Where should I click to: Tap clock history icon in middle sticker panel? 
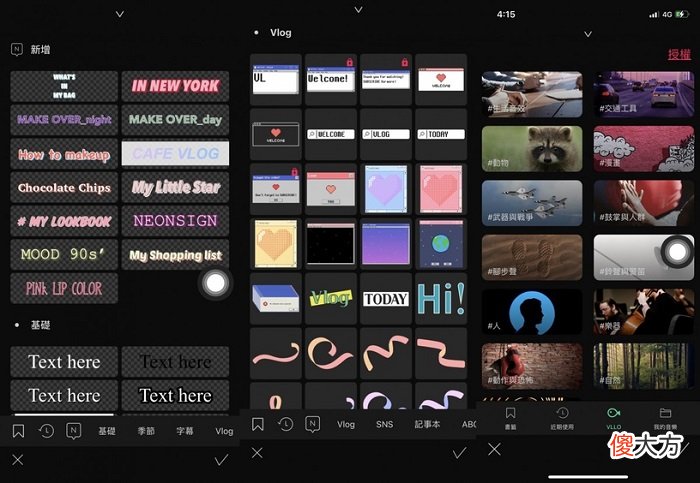click(286, 424)
